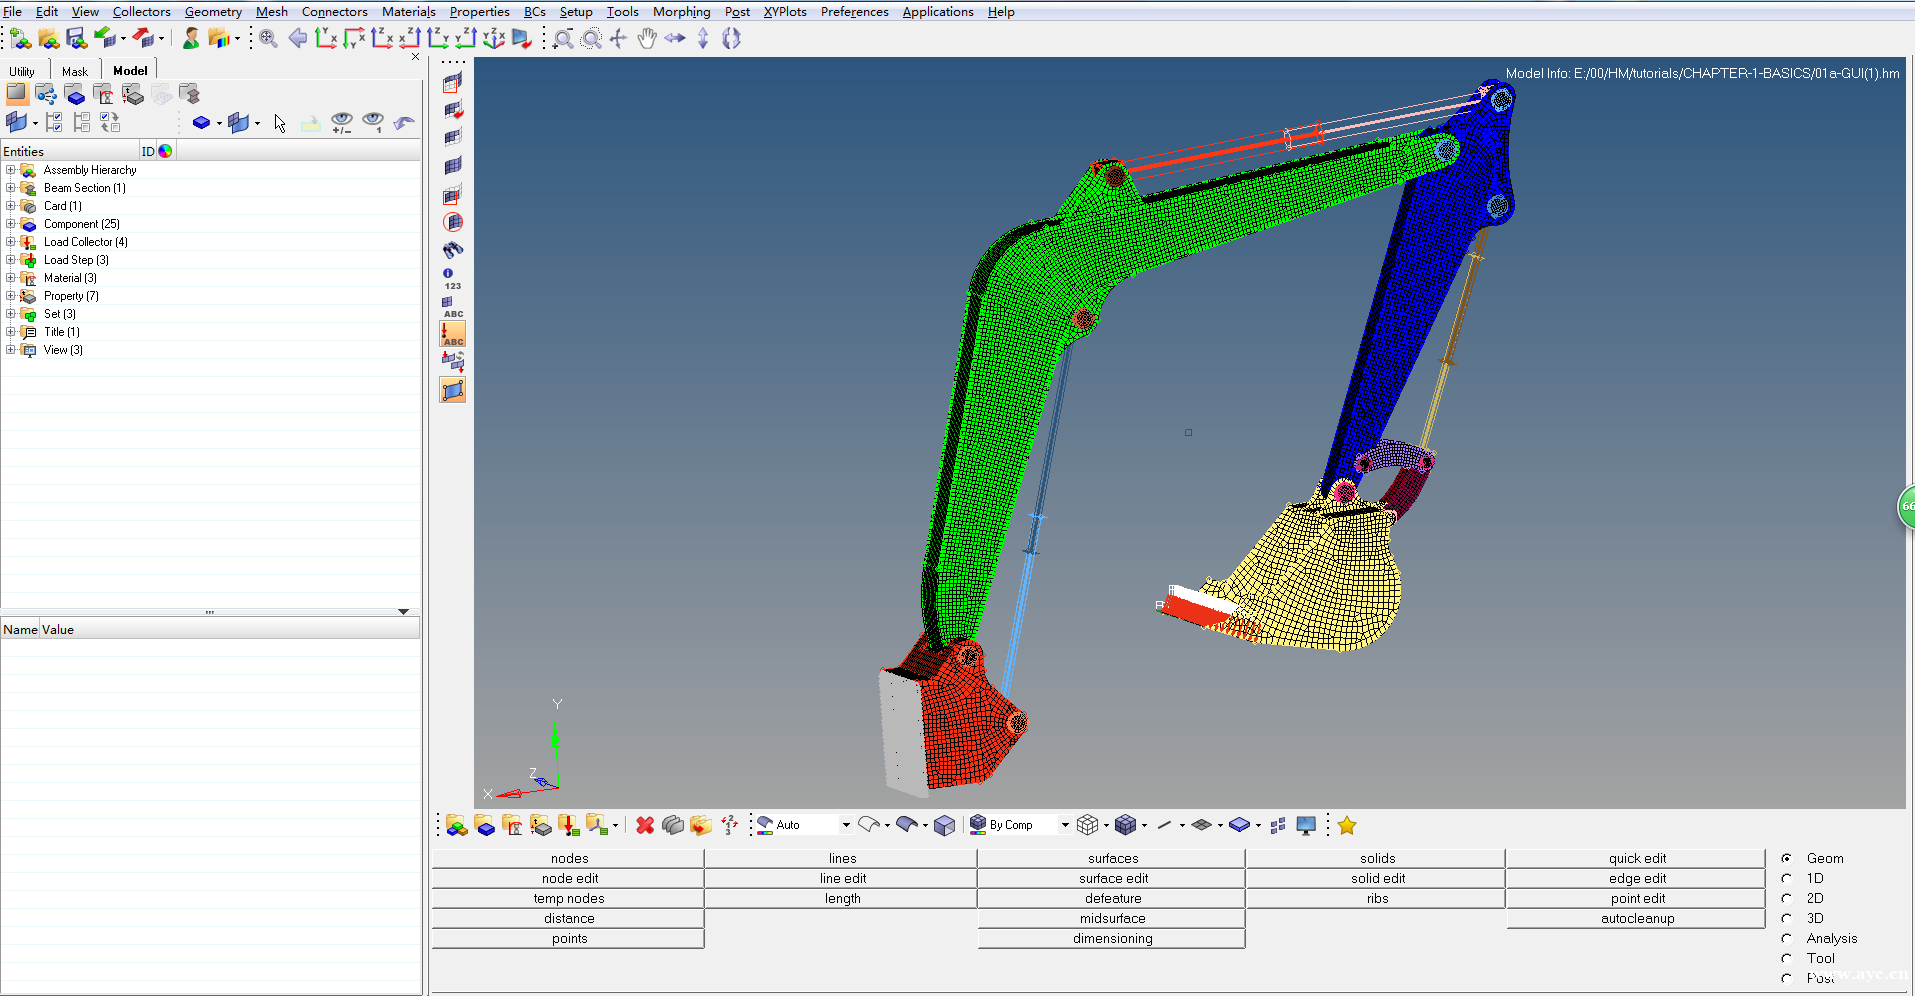This screenshot has height=996, width=1915.
Task: Open the By Comp color mode dropdown
Action: (1064, 825)
